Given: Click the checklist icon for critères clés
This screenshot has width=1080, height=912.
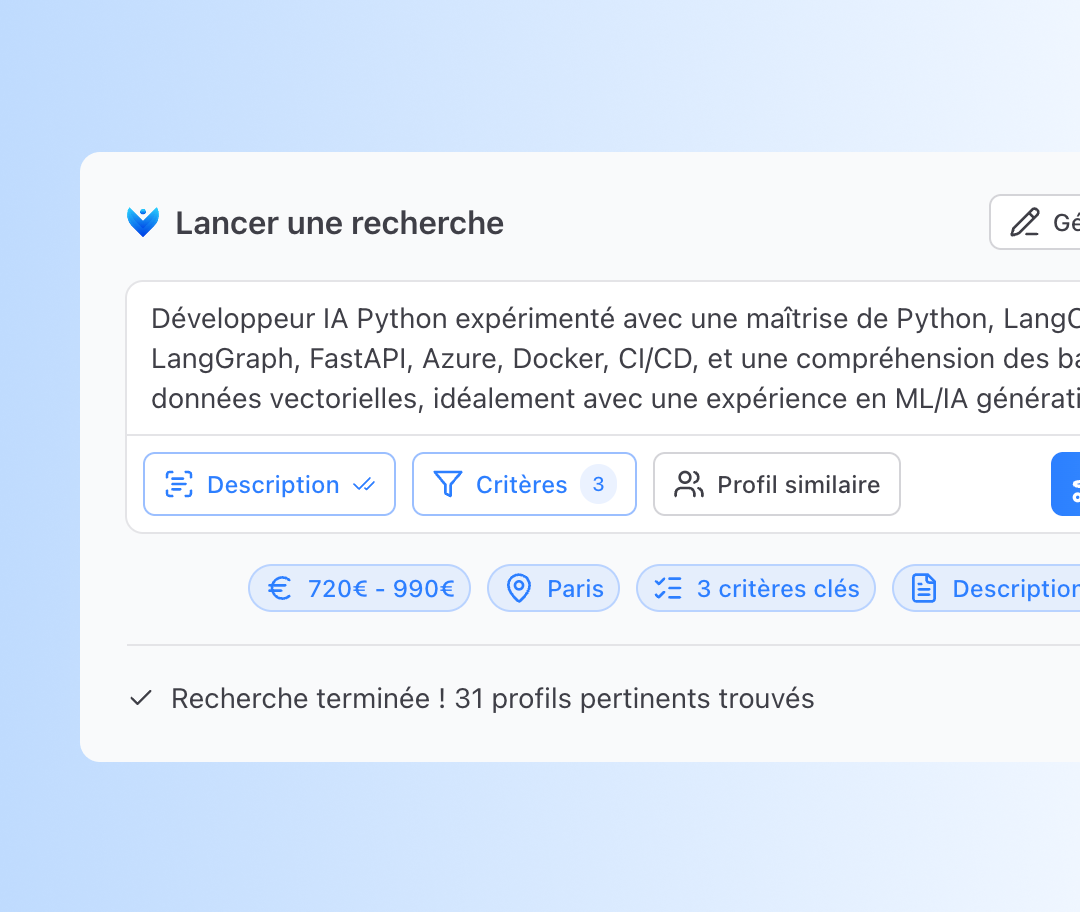Looking at the screenshot, I should pos(667,589).
